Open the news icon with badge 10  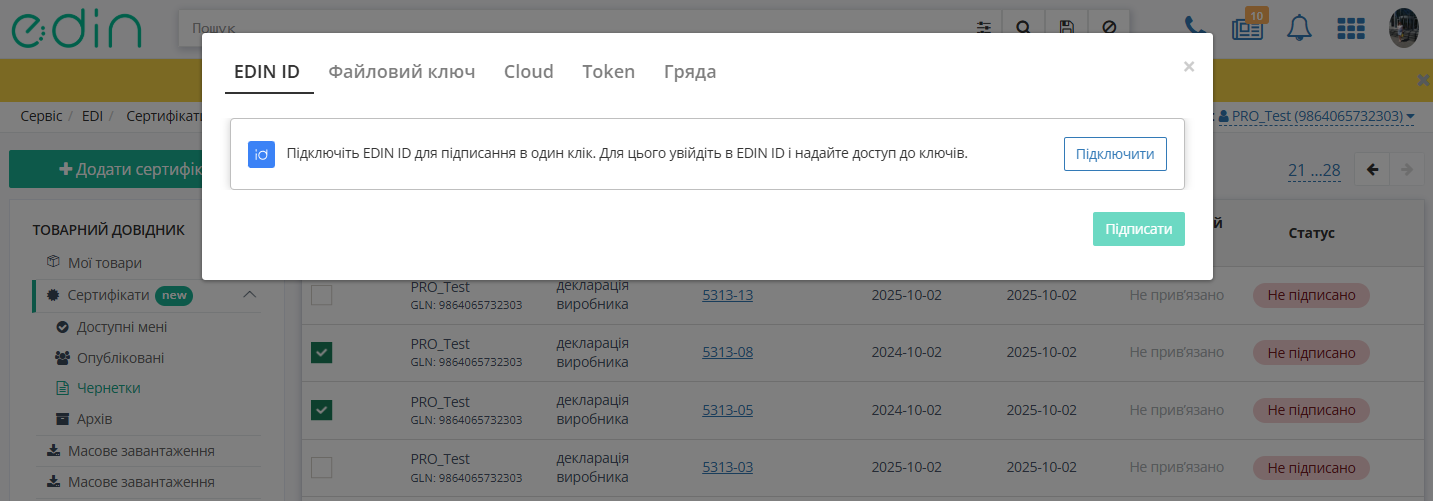tap(1248, 26)
